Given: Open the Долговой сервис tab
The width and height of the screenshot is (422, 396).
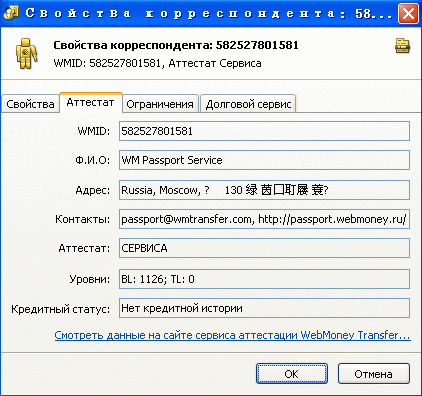Looking at the screenshot, I should 248,104.
